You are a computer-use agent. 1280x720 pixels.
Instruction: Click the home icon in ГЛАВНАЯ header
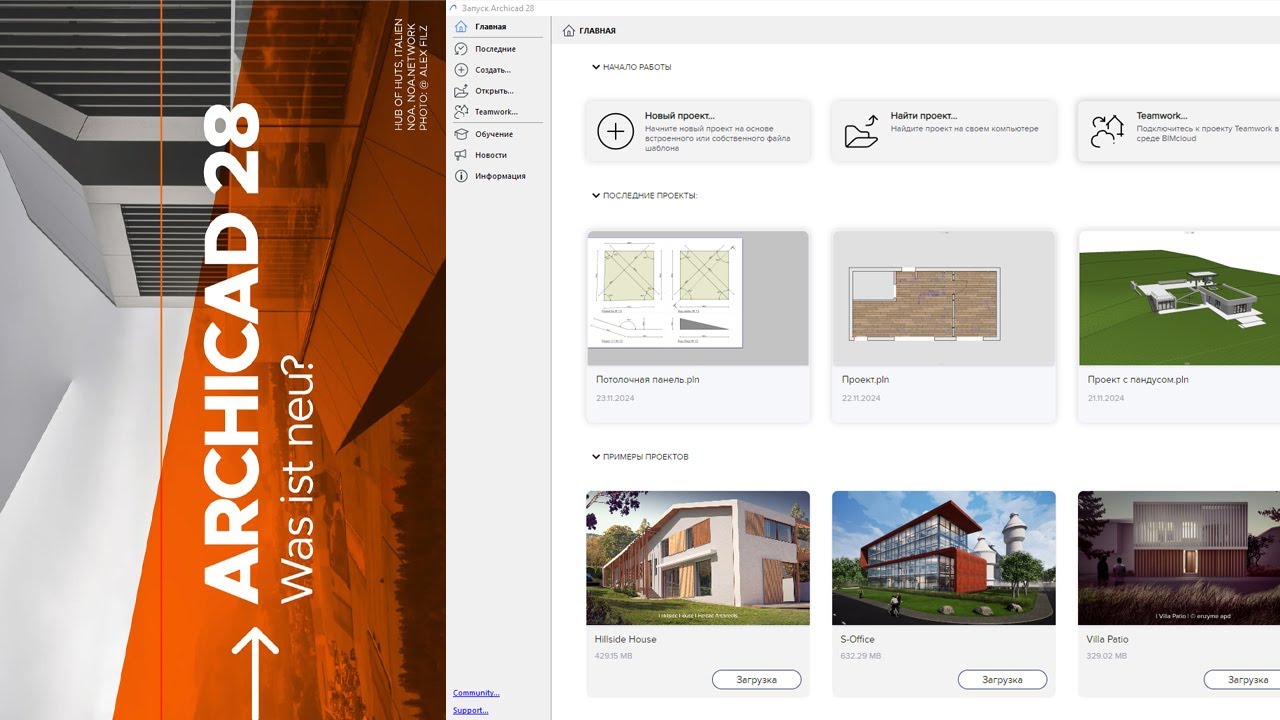click(x=569, y=31)
